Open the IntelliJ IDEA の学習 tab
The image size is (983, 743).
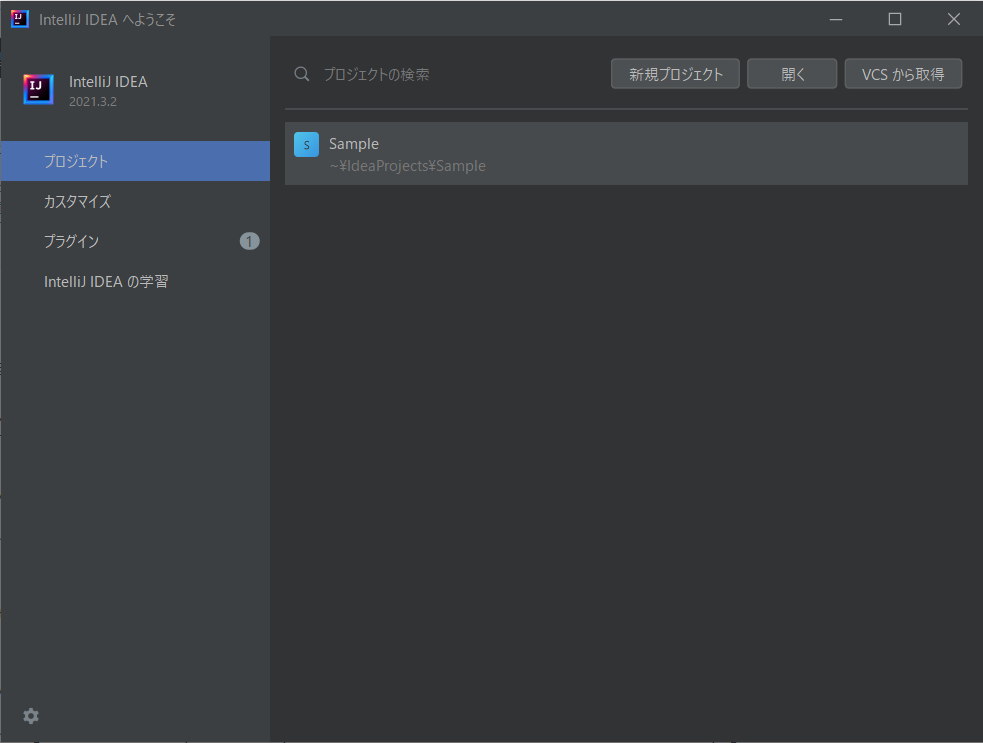[135, 282]
